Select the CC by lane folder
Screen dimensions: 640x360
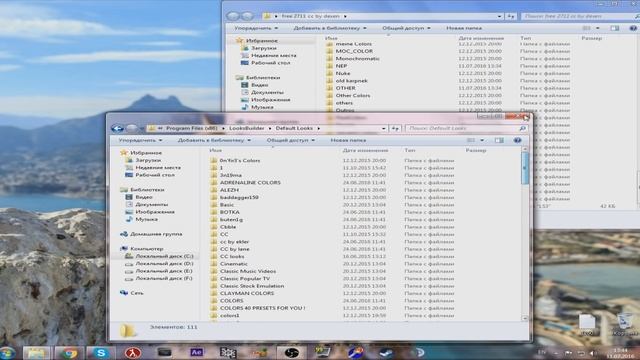click(234, 249)
